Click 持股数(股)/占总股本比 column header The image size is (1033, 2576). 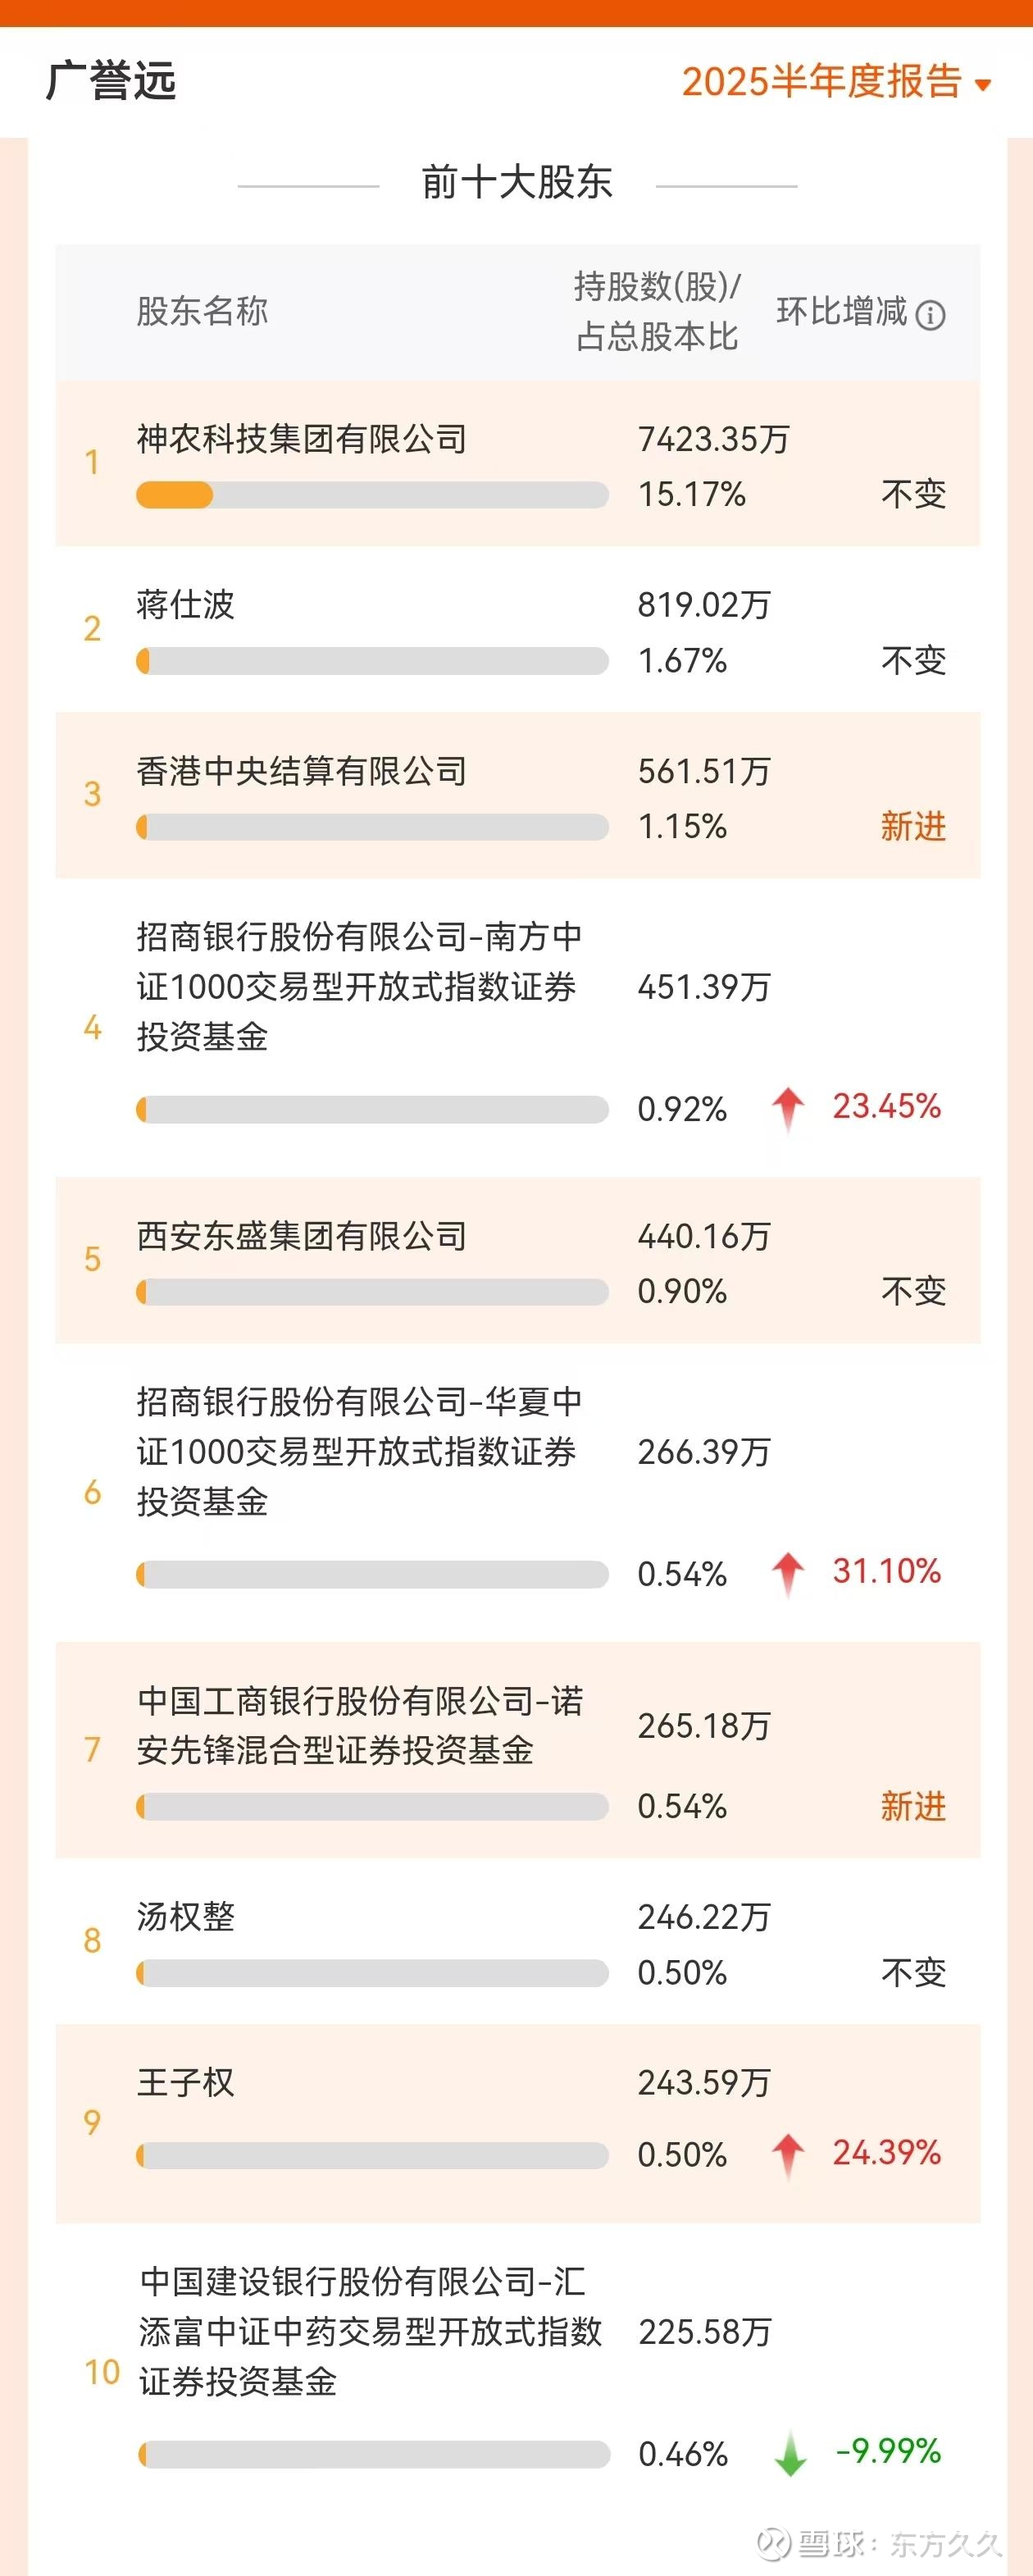(657, 311)
